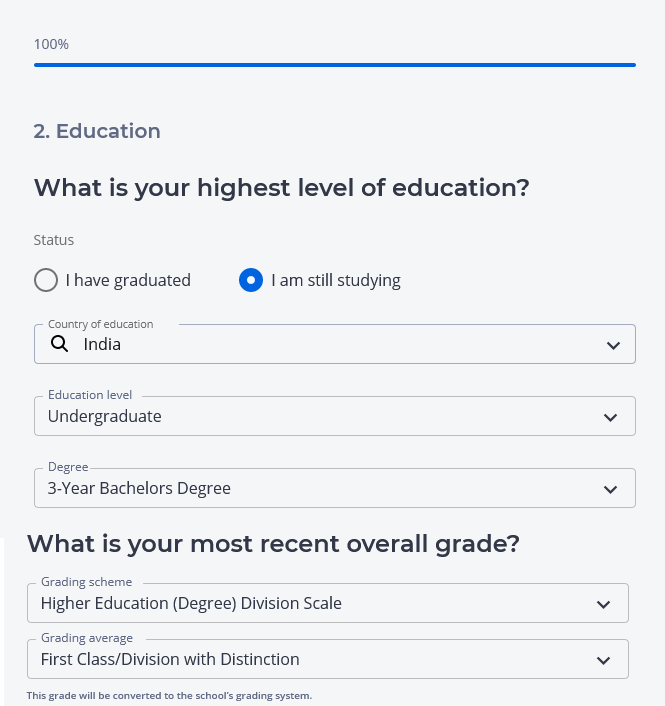Expand the First Class/Division with Distinction dropdown
Screen dimensions: 665x706
(x=310, y=659)
